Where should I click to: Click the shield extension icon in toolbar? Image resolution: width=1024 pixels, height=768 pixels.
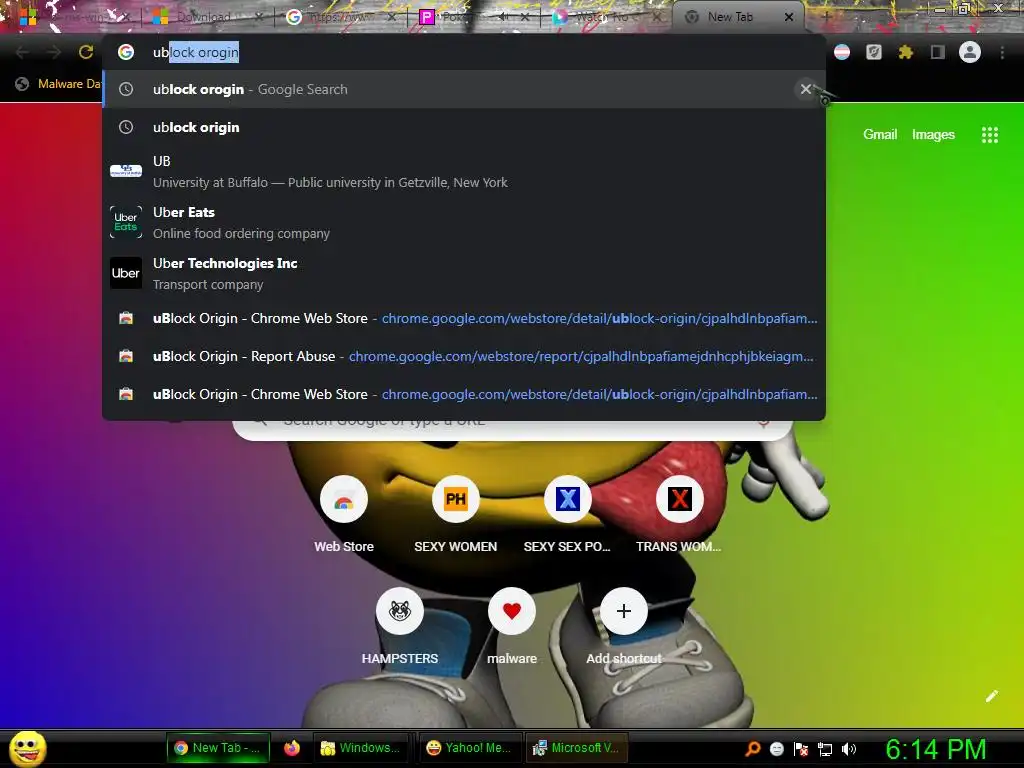click(x=874, y=52)
